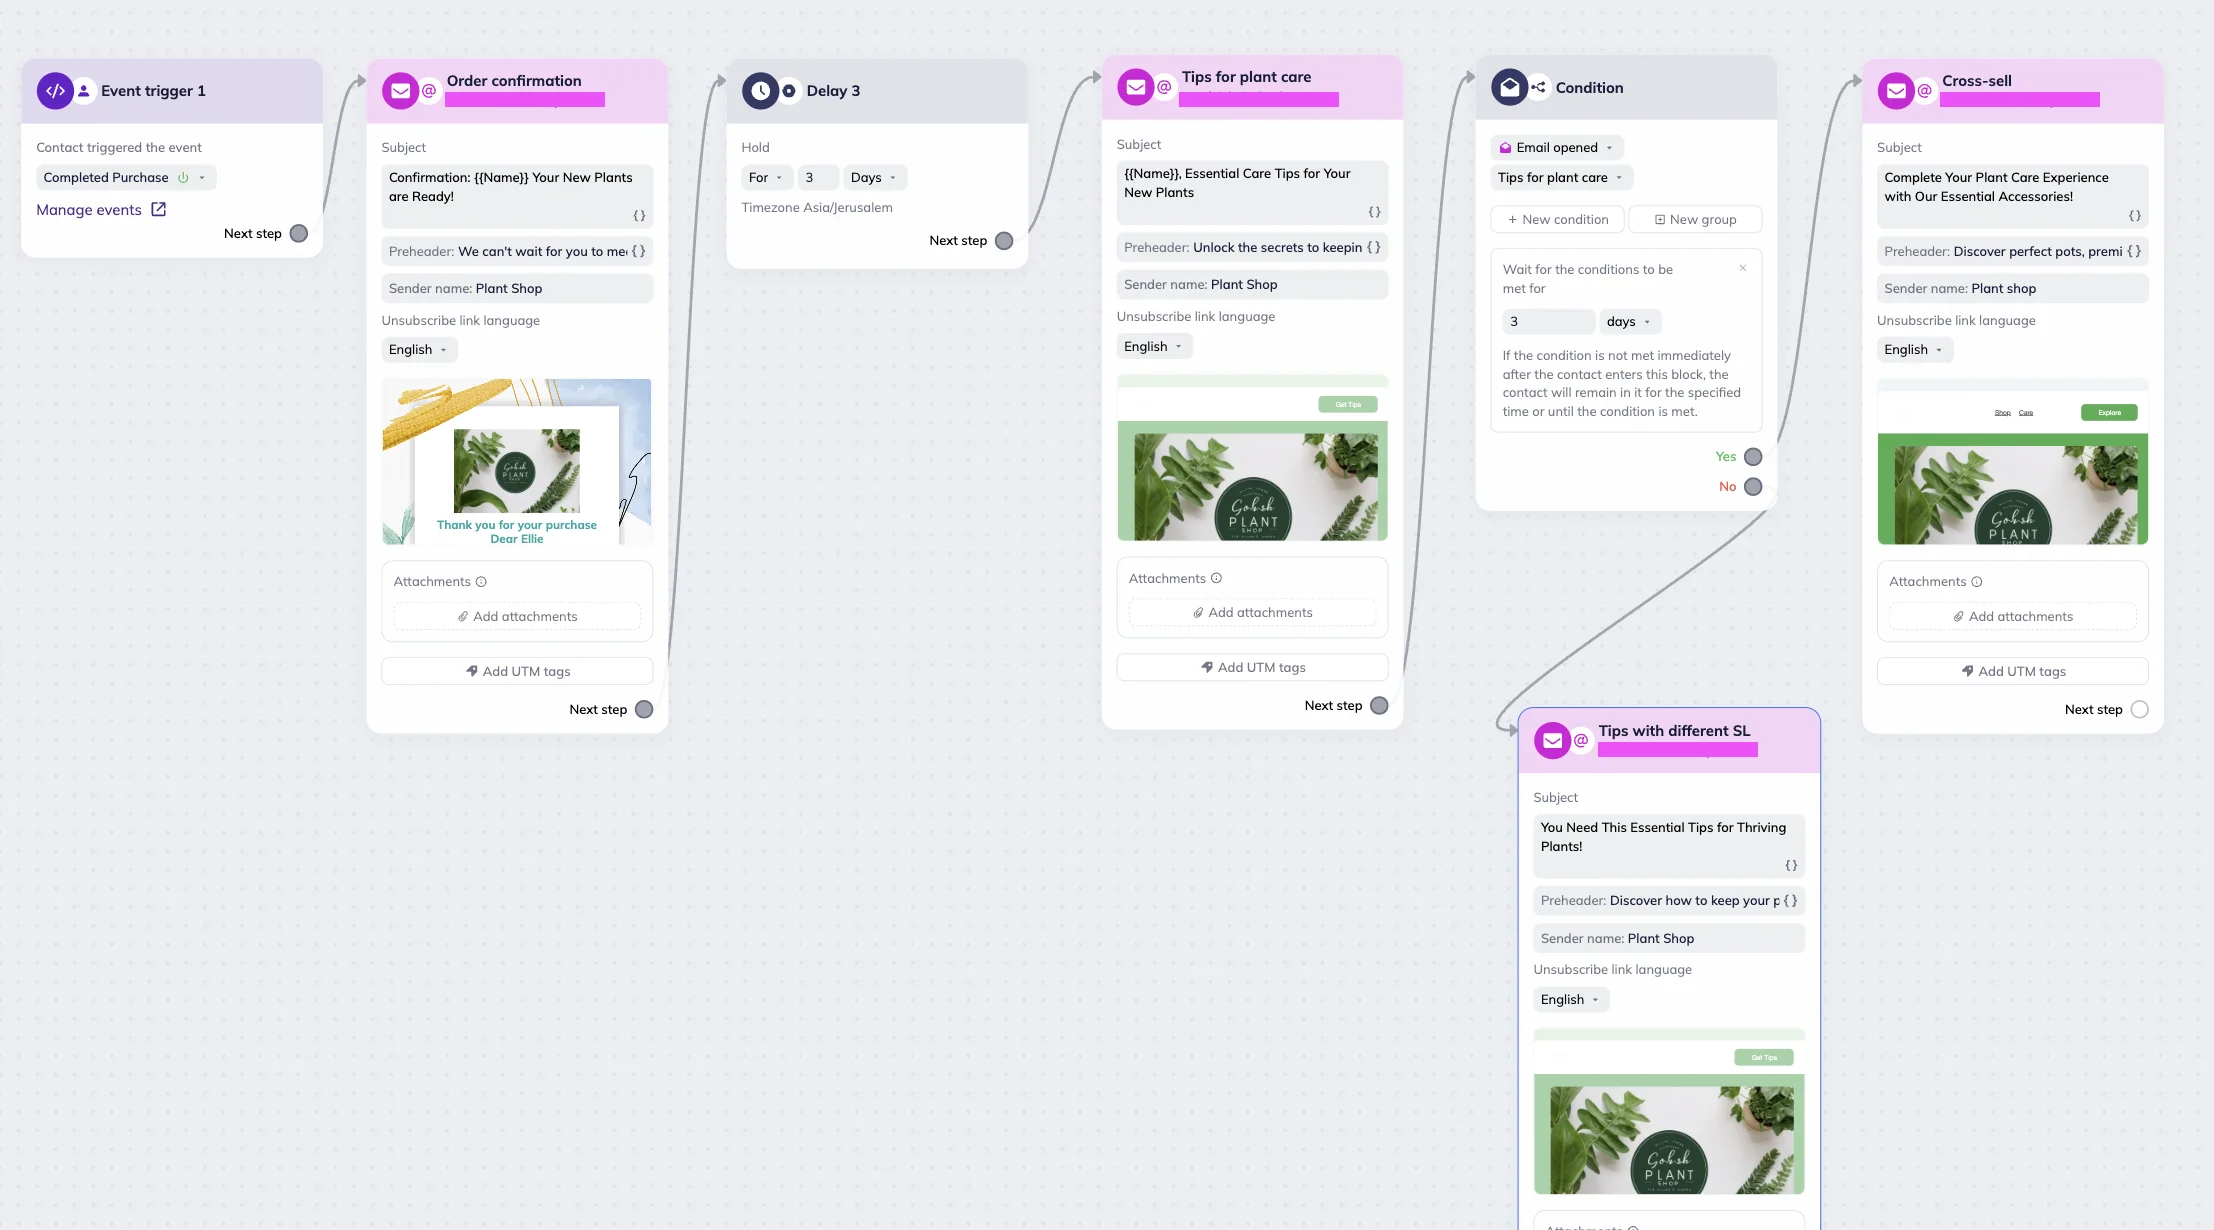
Task: Open the Manage events link
Action: click(101, 210)
